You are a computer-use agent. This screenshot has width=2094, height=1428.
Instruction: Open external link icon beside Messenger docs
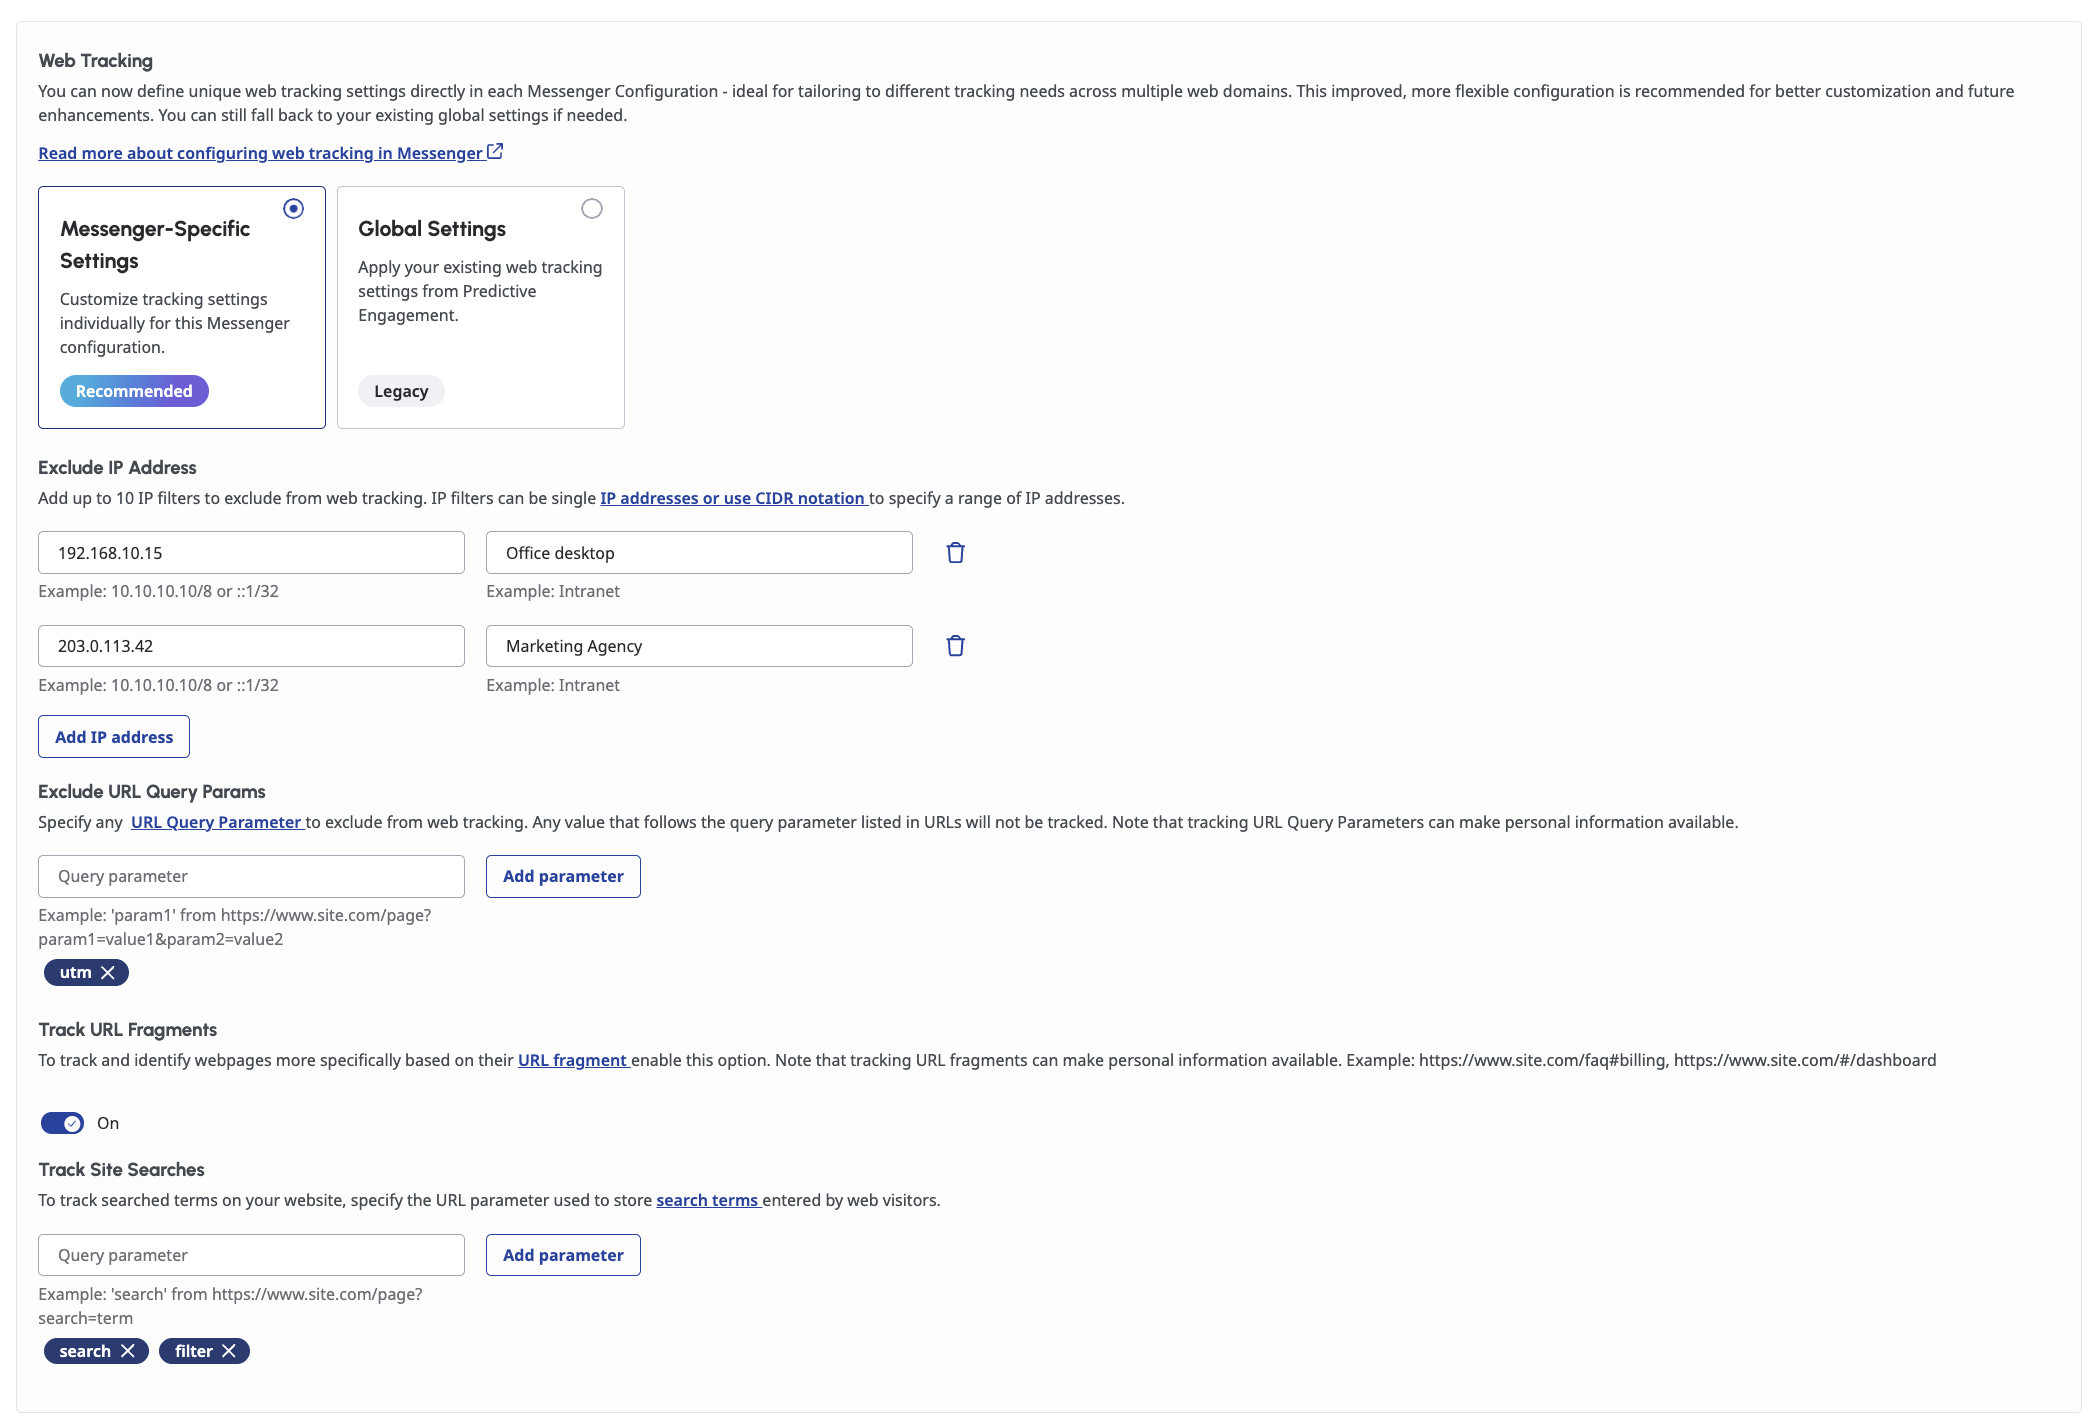(x=495, y=152)
